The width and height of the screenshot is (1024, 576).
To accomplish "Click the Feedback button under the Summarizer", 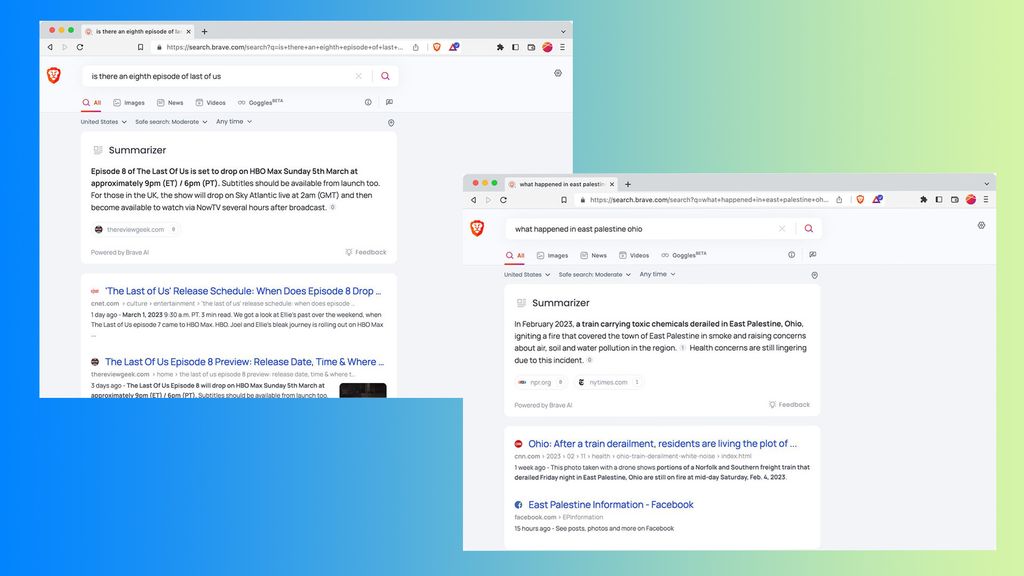I will tap(789, 404).
